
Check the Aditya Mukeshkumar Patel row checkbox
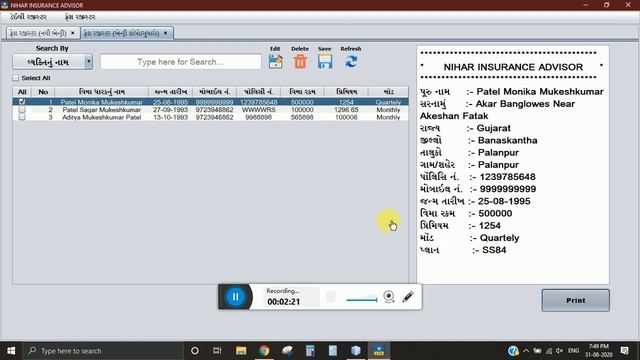[22, 117]
